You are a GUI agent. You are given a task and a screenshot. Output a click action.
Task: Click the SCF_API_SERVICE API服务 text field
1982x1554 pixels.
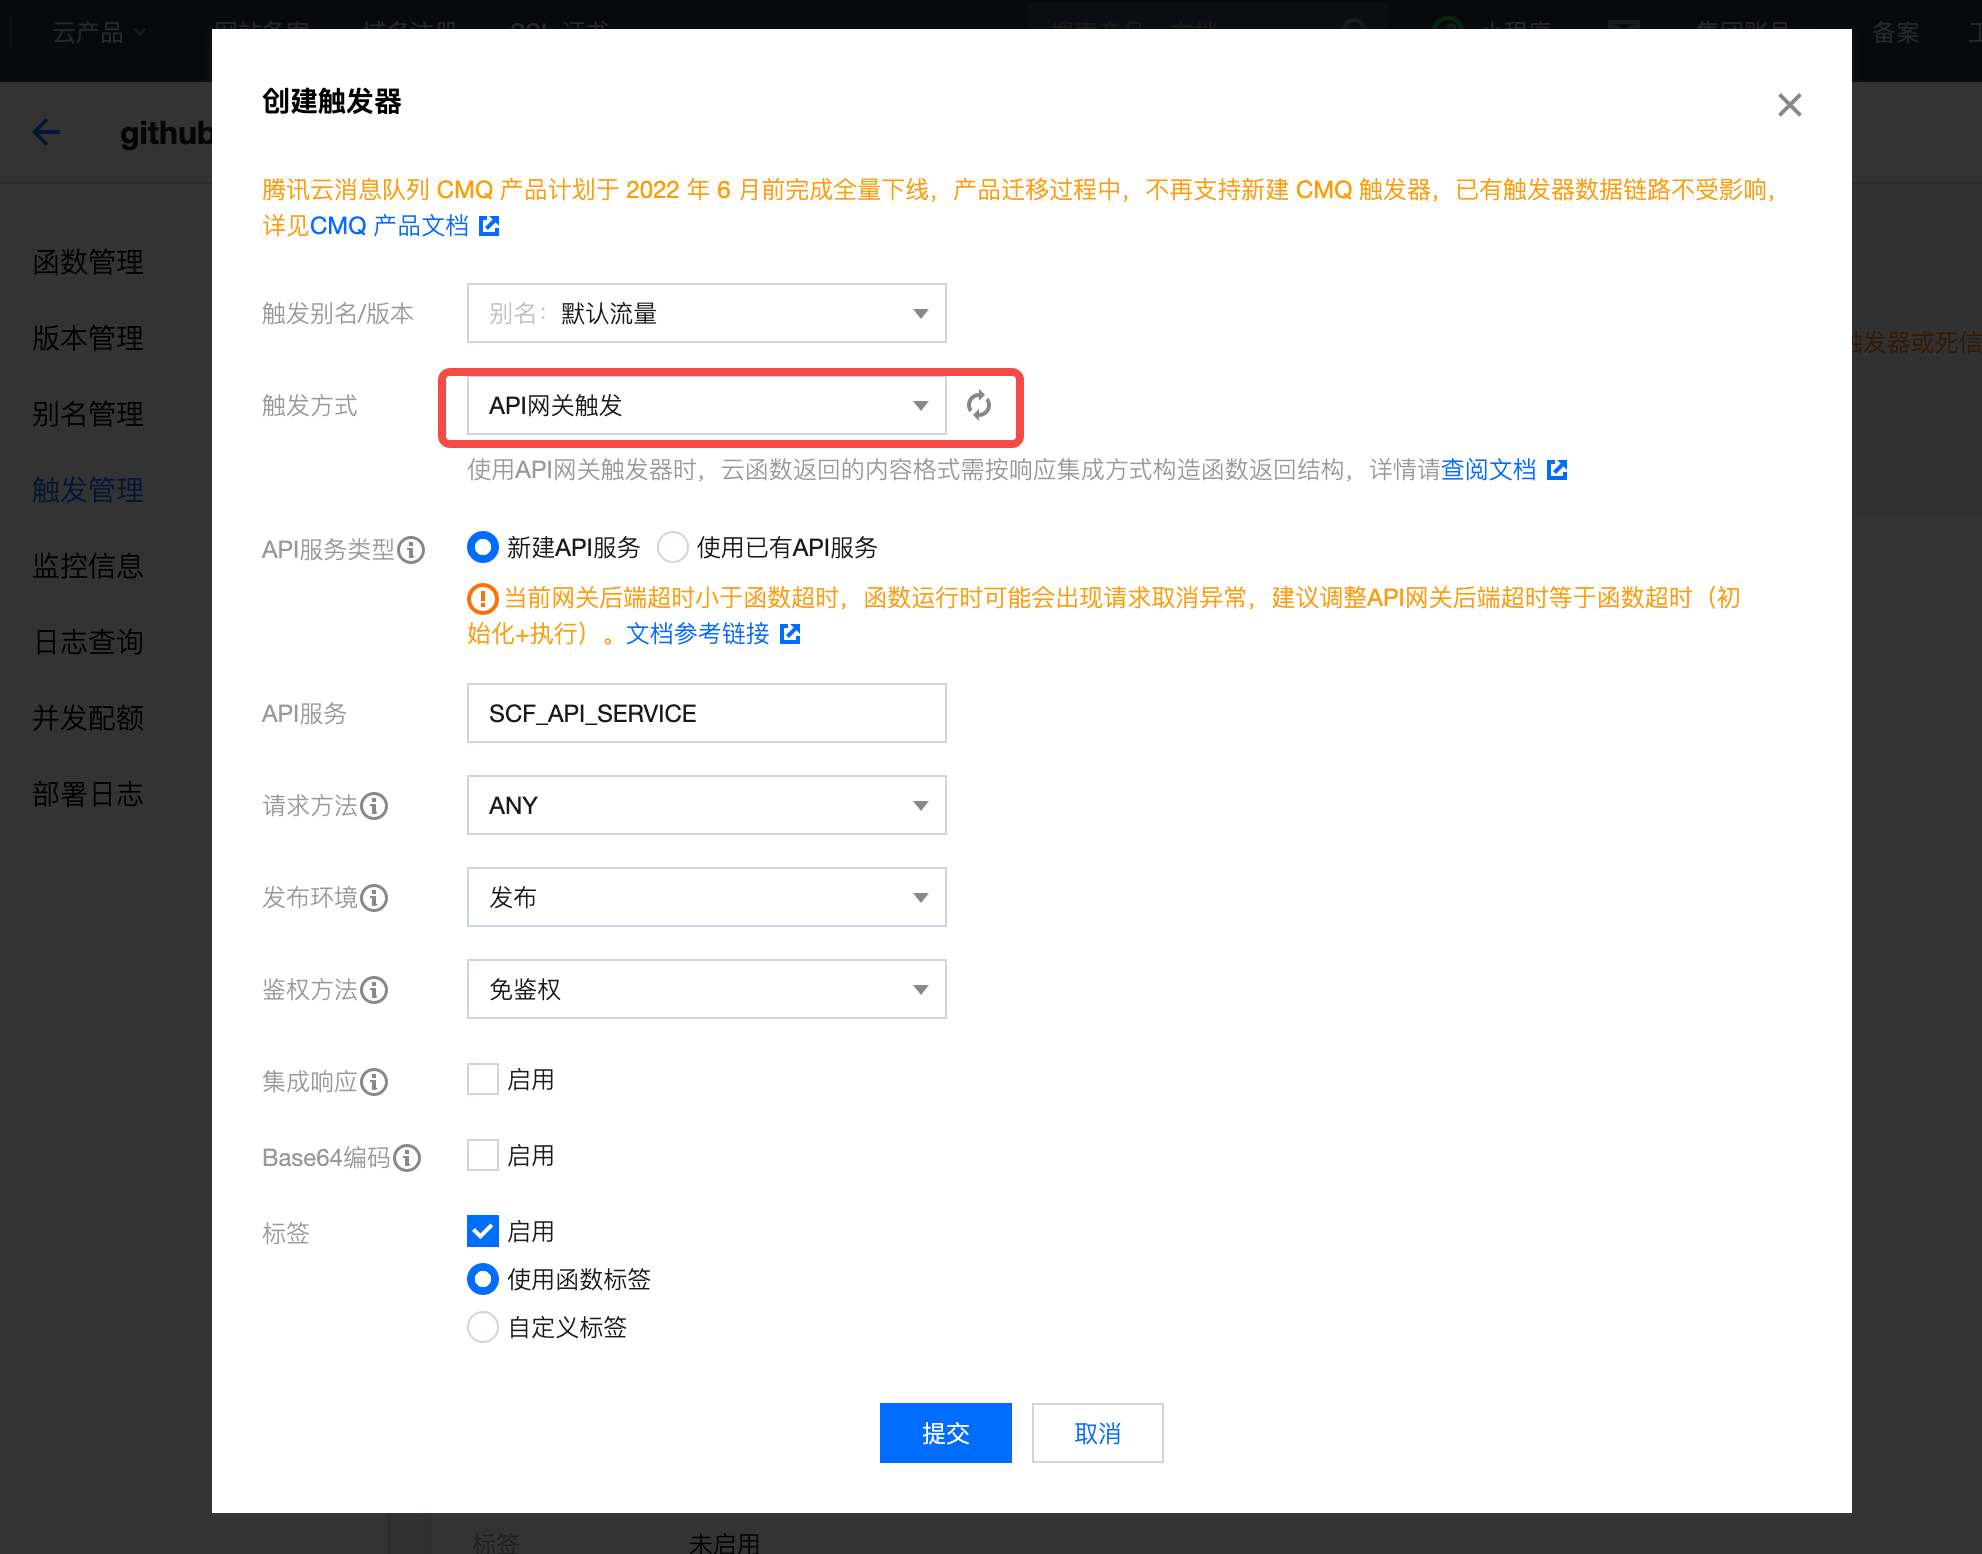(x=706, y=713)
